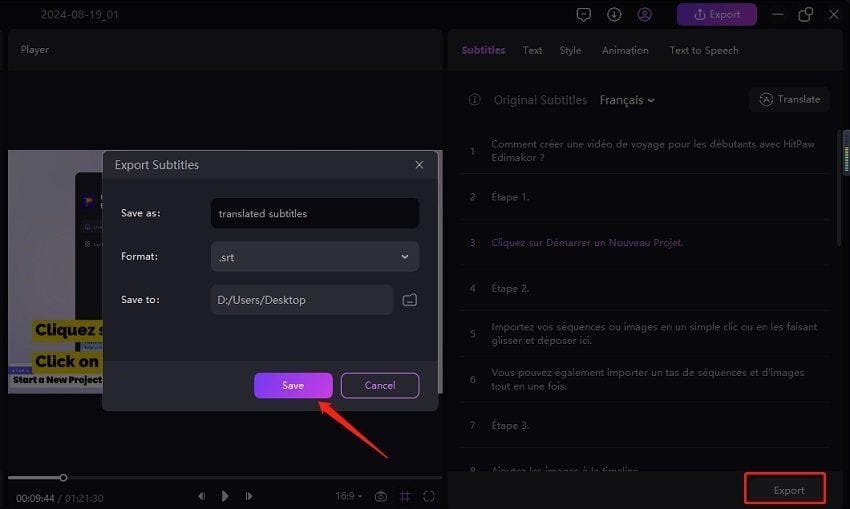850x509 pixels.
Task: Click the info icon beside Original Subtitles
Action: coord(474,100)
